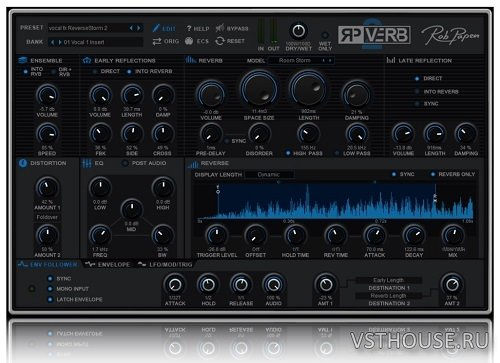The image size is (500, 363).
Task: Click the Reverse section icon
Action: click(193, 164)
